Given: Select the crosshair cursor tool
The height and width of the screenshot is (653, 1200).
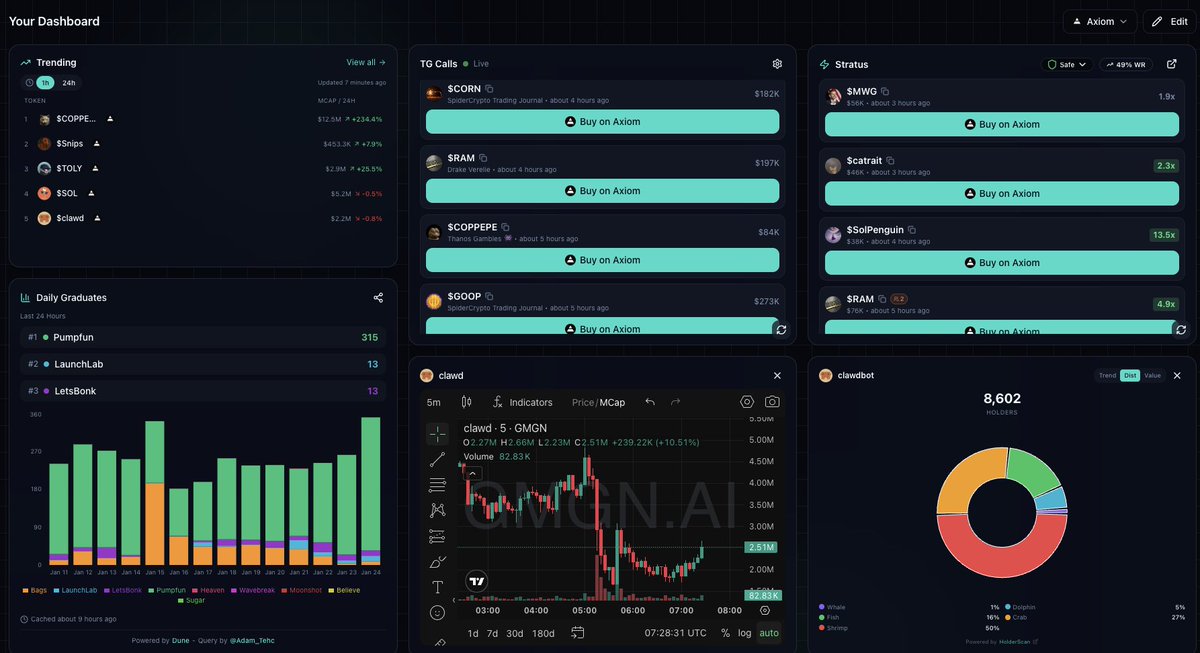Looking at the screenshot, I should tap(437, 434).
